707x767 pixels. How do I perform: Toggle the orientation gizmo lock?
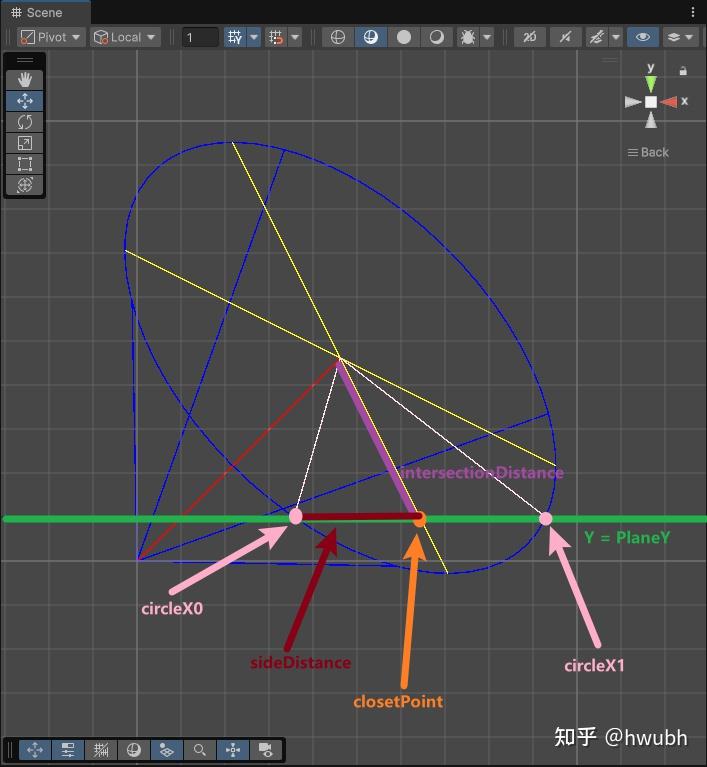click(x=683, y=71)
